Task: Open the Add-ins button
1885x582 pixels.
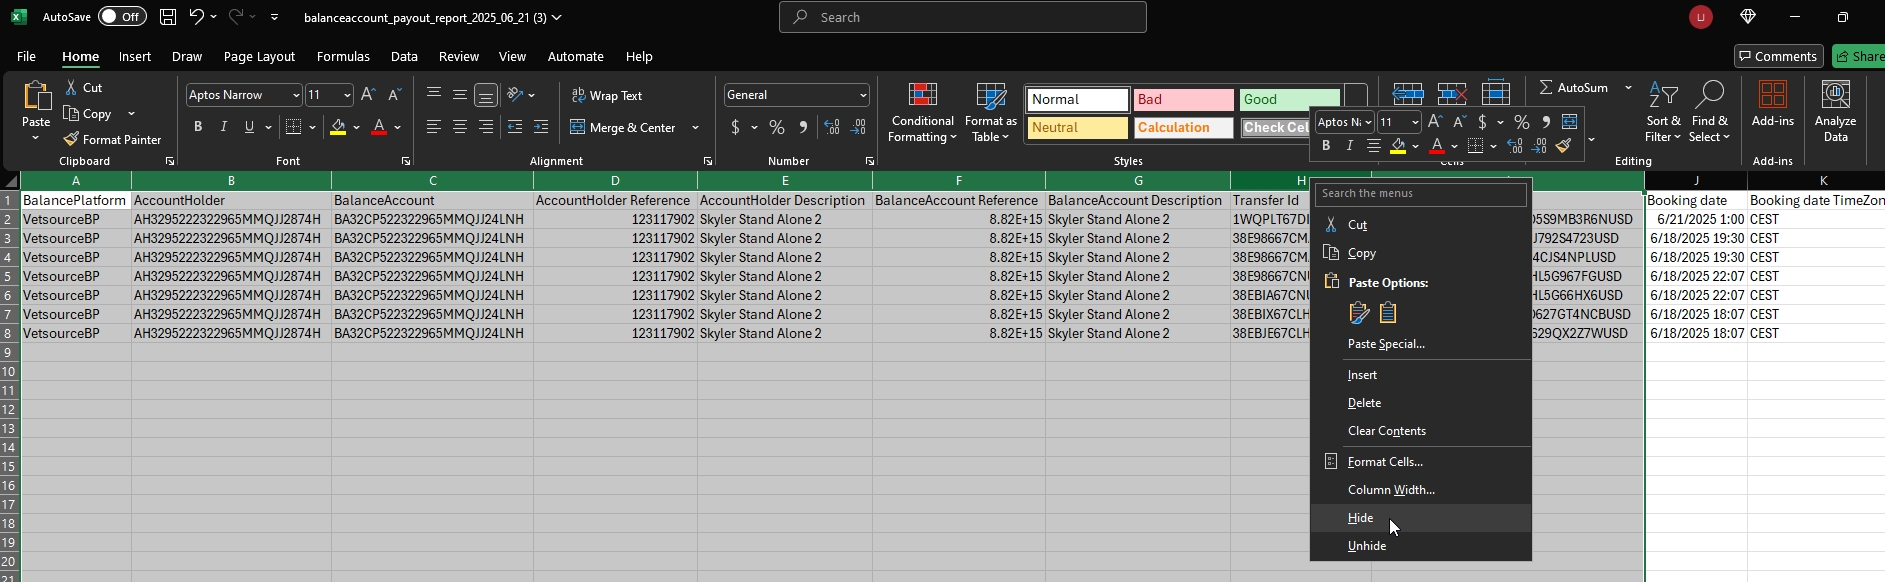Action: [x=1773, y=105]
